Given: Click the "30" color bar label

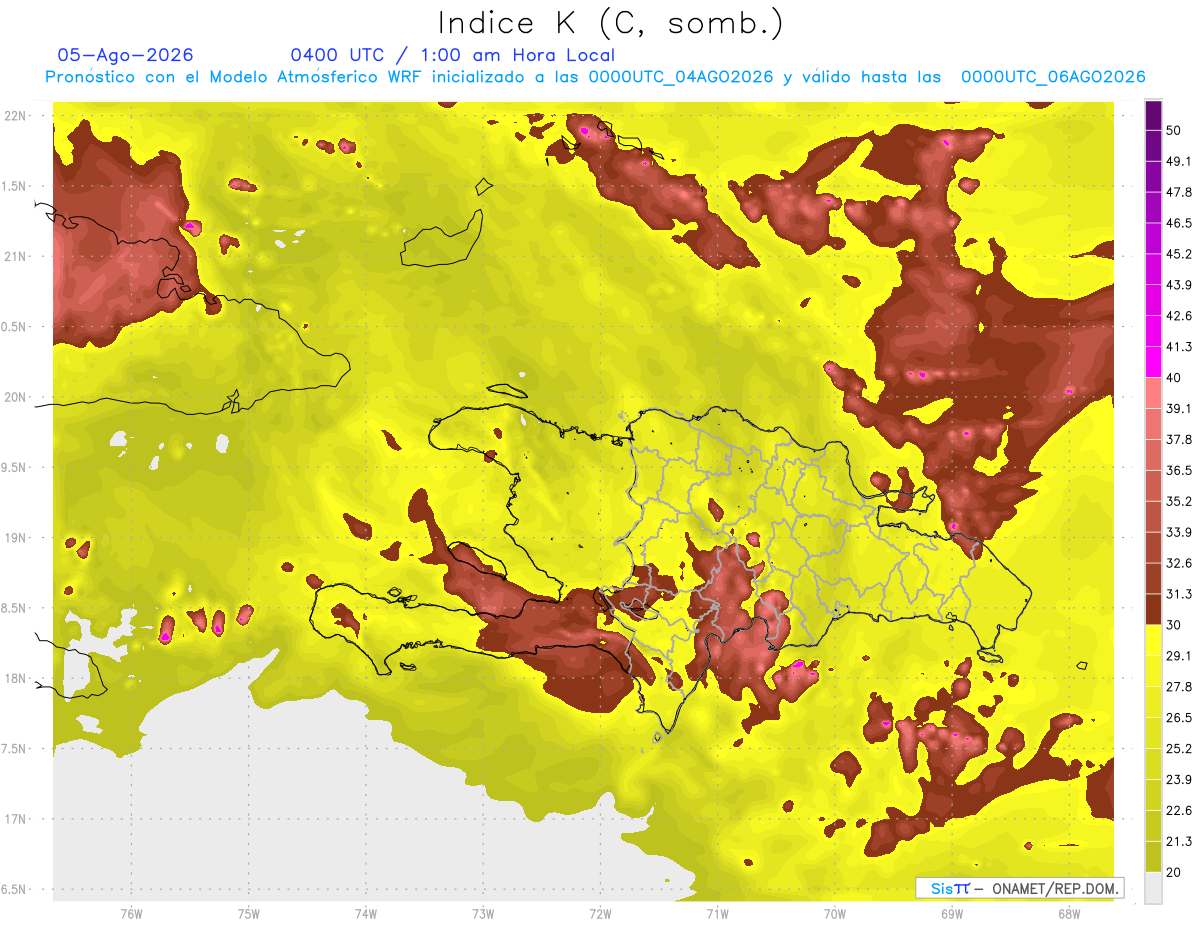Looking at the screenshot, I should pos(1174,625).
